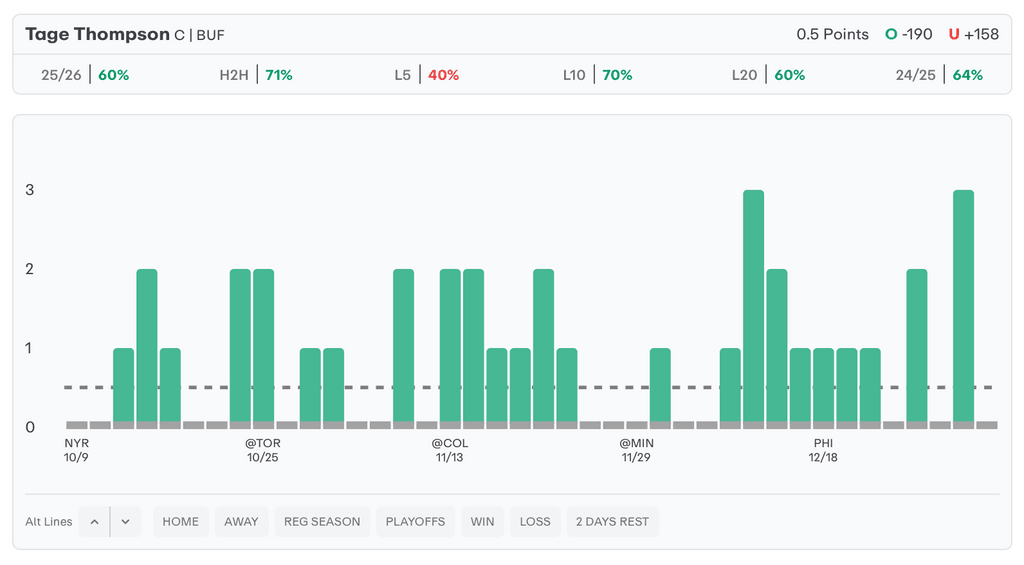Click the bar above the @TOR 10/25 label

pos(263,345)
